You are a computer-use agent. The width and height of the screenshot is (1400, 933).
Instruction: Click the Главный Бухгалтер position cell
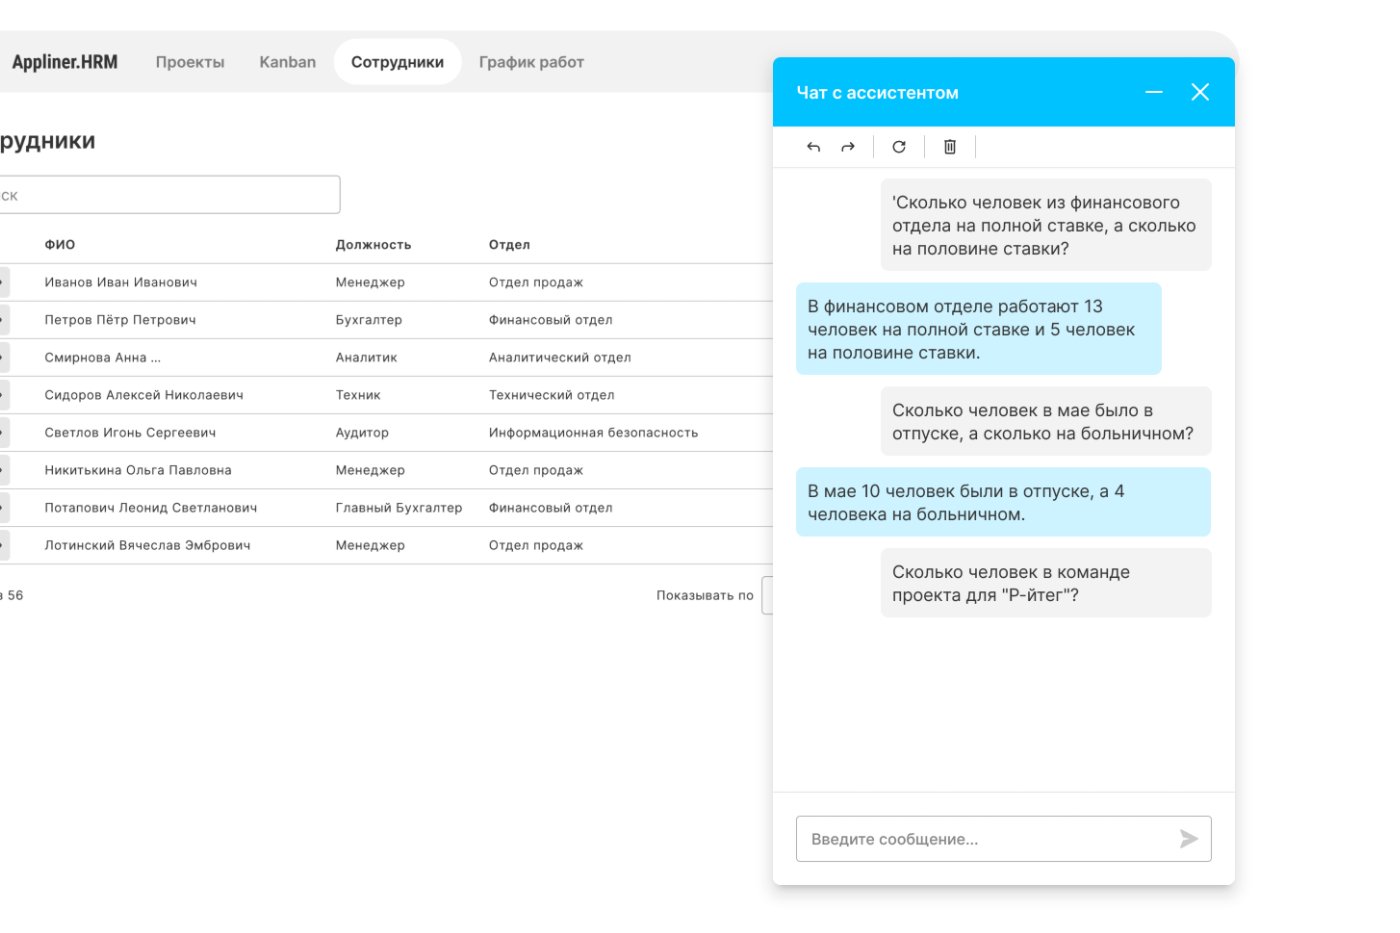tap(399, 508)
